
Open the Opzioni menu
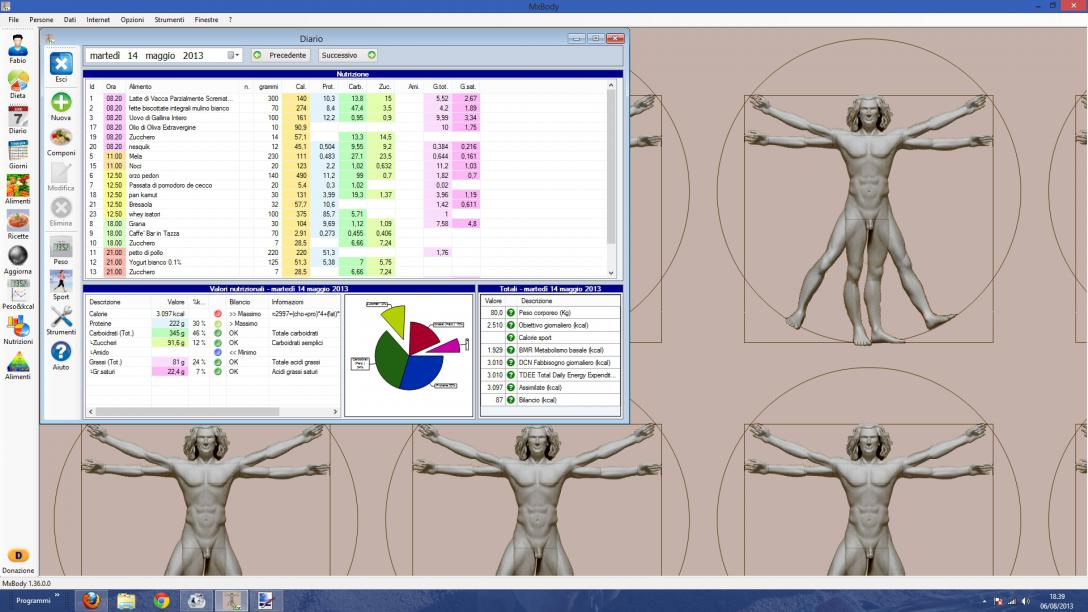[x=131, y=20]
